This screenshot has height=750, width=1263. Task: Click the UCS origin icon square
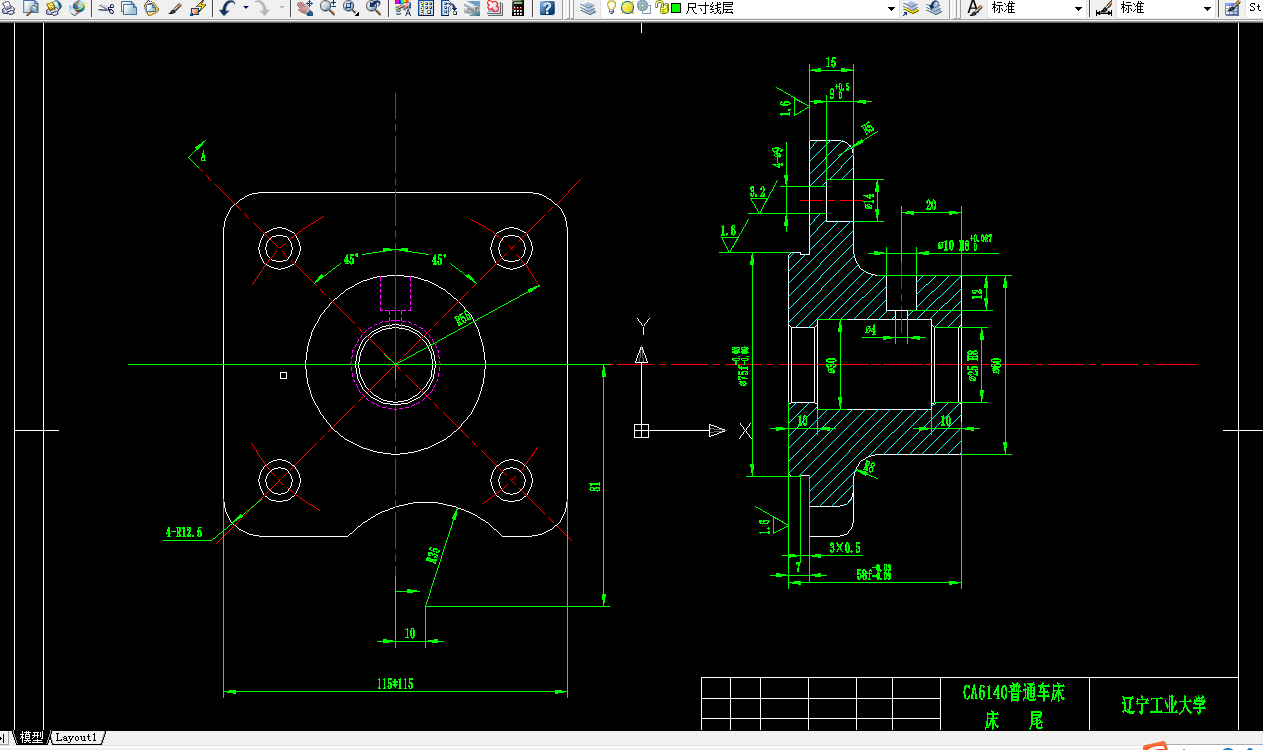(641, 431)
